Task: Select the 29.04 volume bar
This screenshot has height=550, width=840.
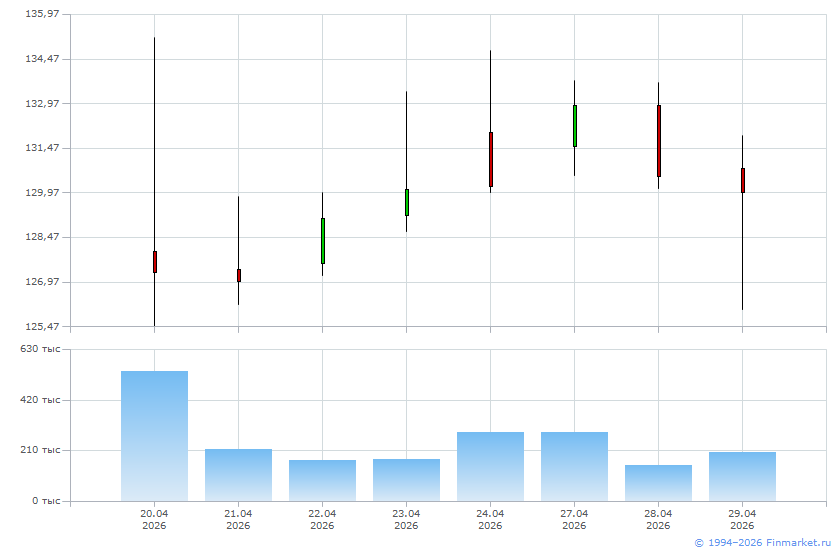Action: pyautogui.click(x=742, y=476)
